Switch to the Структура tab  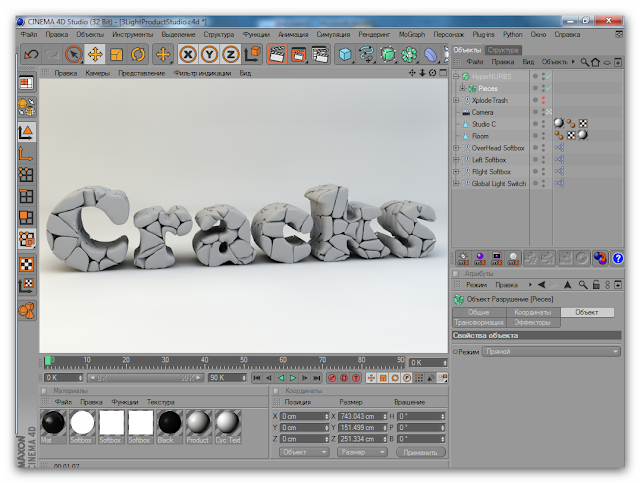(x=503, y=49)
